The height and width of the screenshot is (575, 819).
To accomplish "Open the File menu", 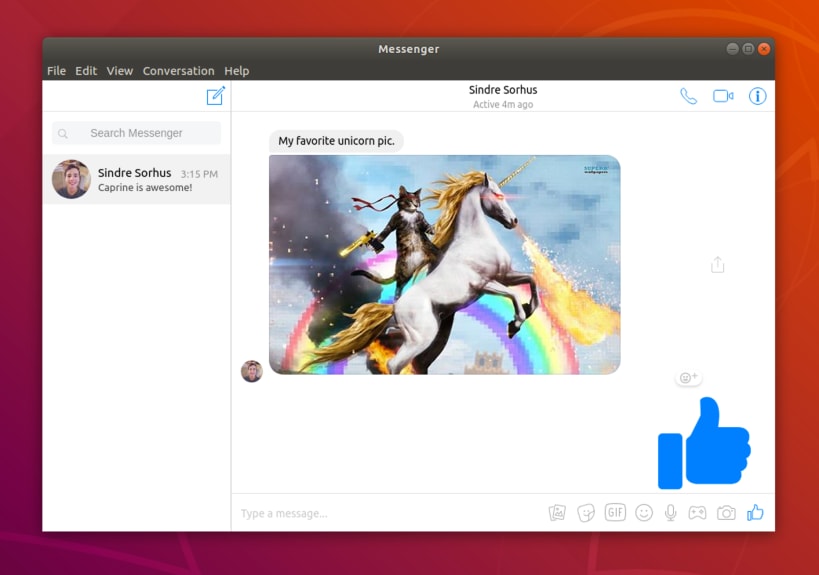I will tap(56, 71).
